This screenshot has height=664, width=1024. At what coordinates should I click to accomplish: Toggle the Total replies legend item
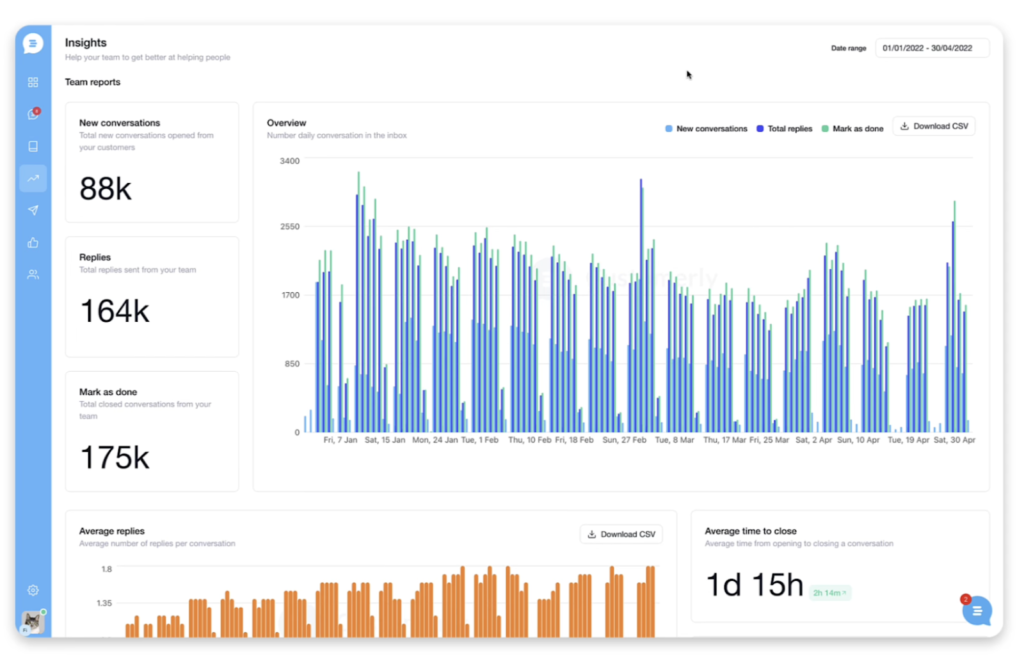784,129
